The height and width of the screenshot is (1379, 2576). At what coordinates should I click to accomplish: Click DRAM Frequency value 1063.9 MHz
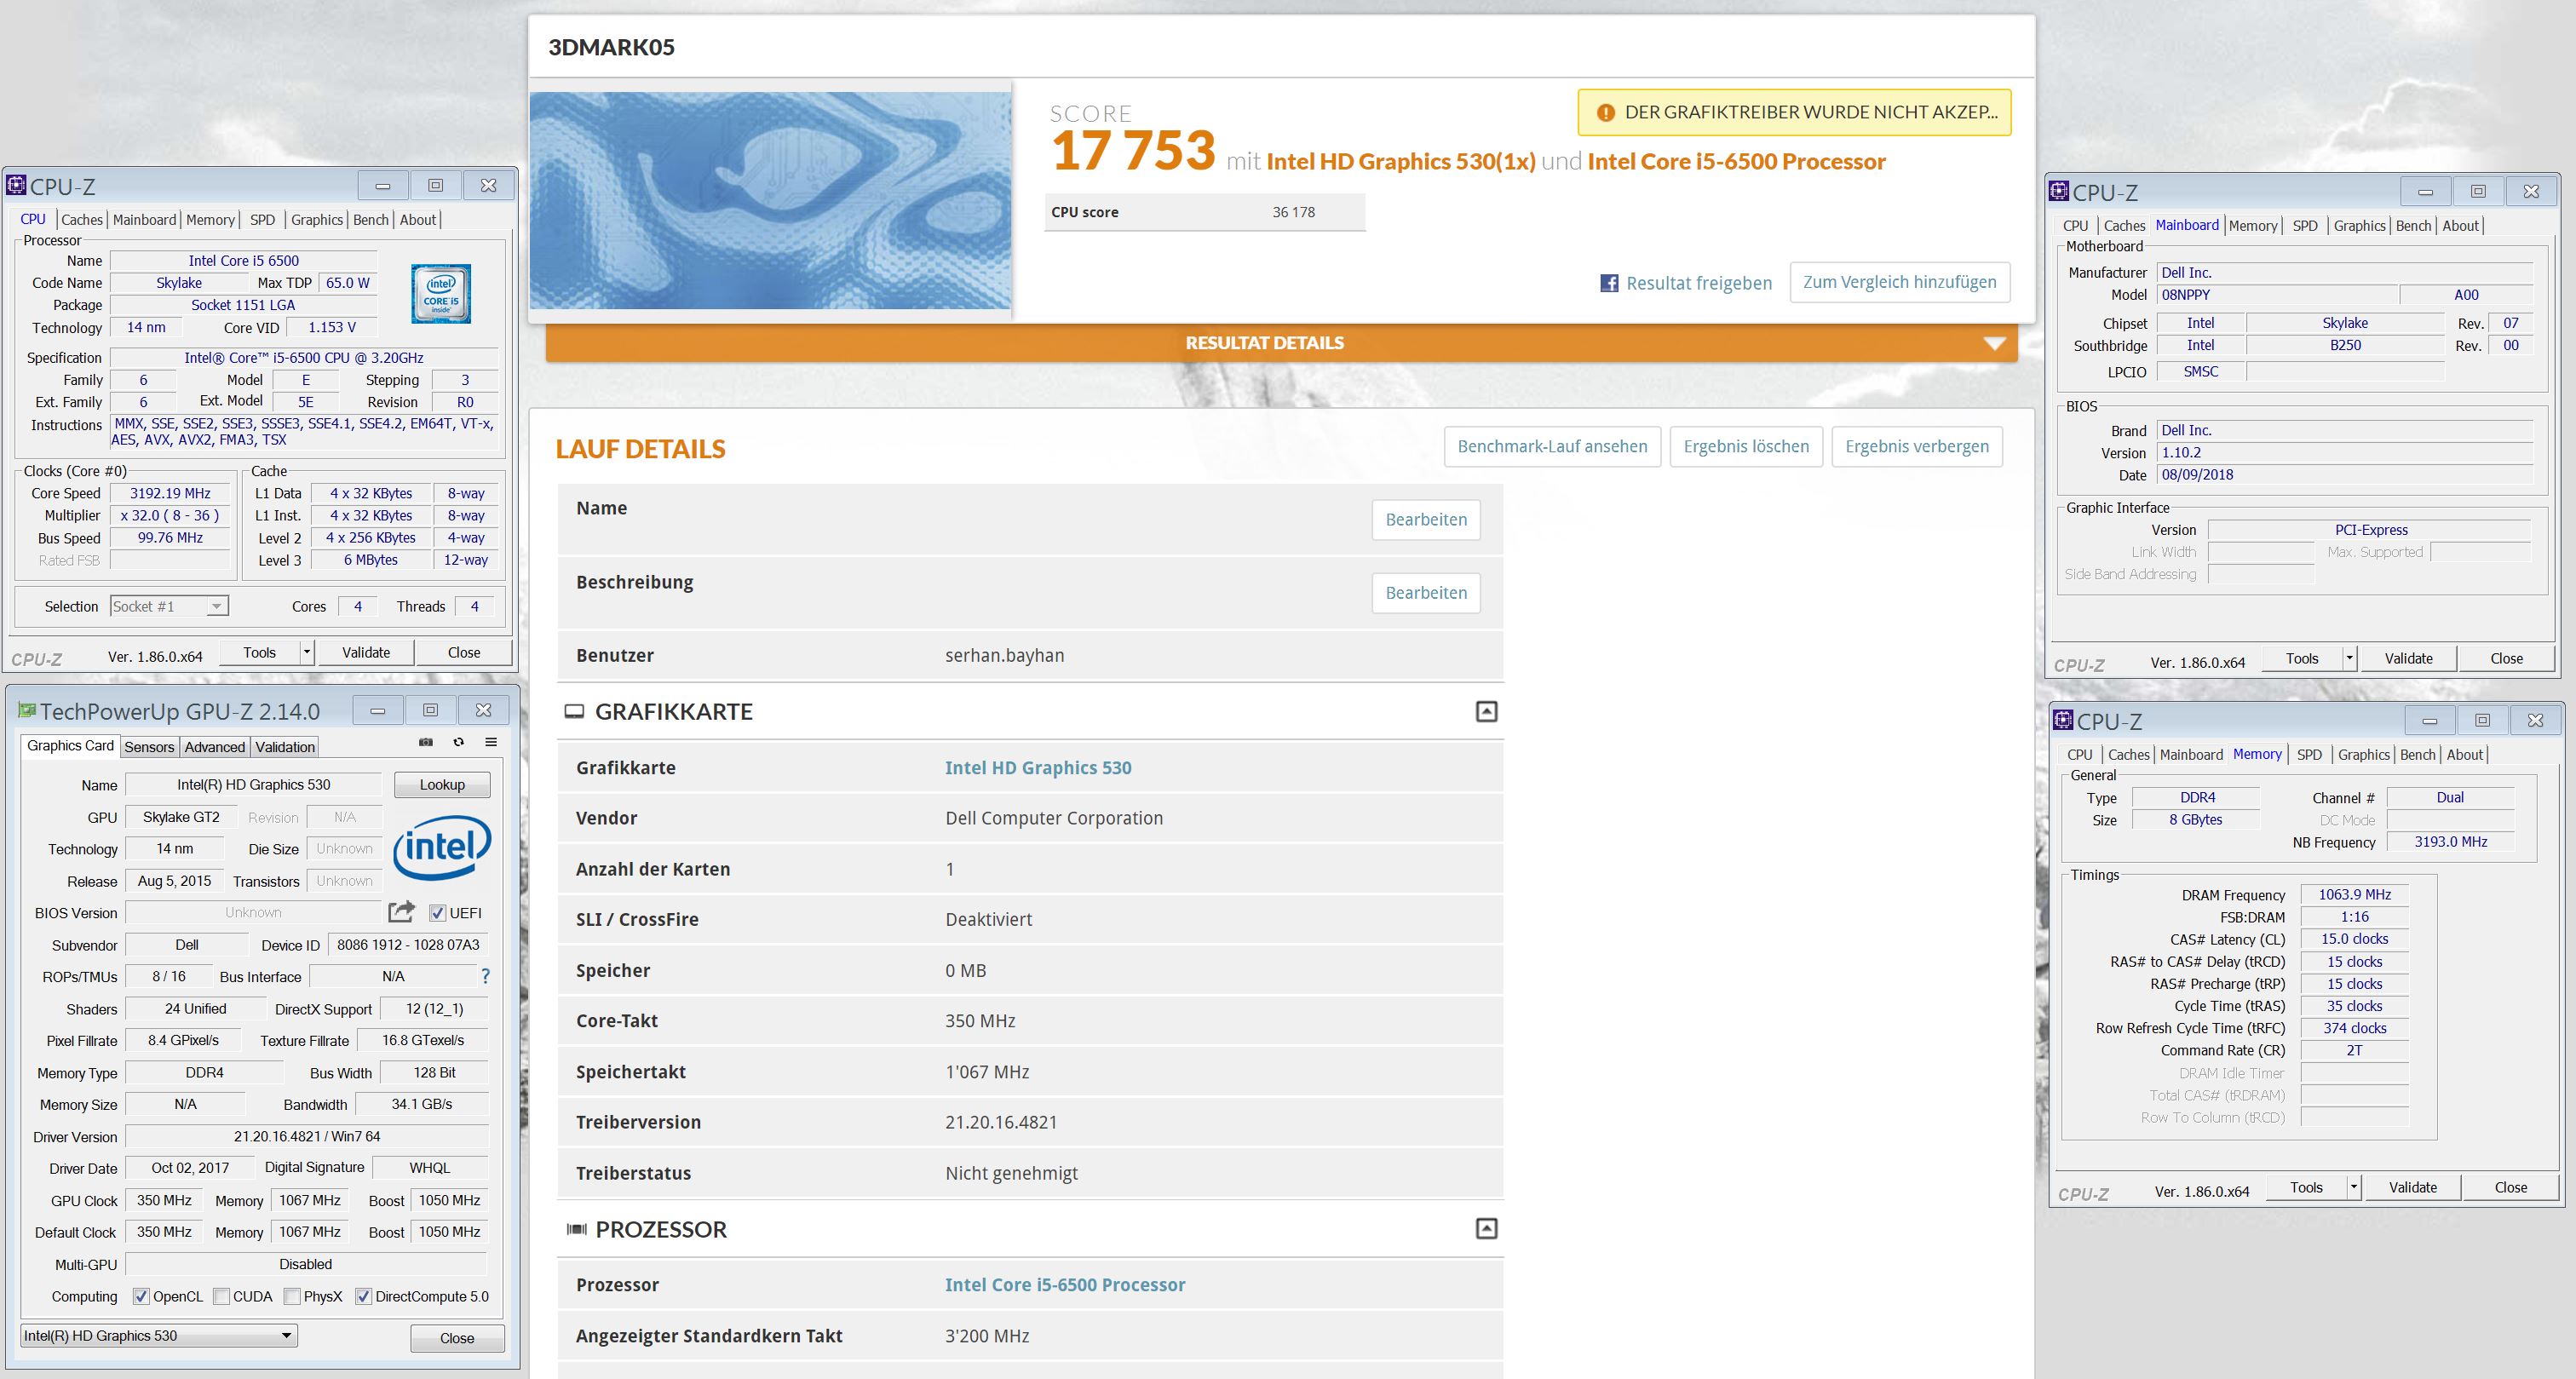[2355, 895]
